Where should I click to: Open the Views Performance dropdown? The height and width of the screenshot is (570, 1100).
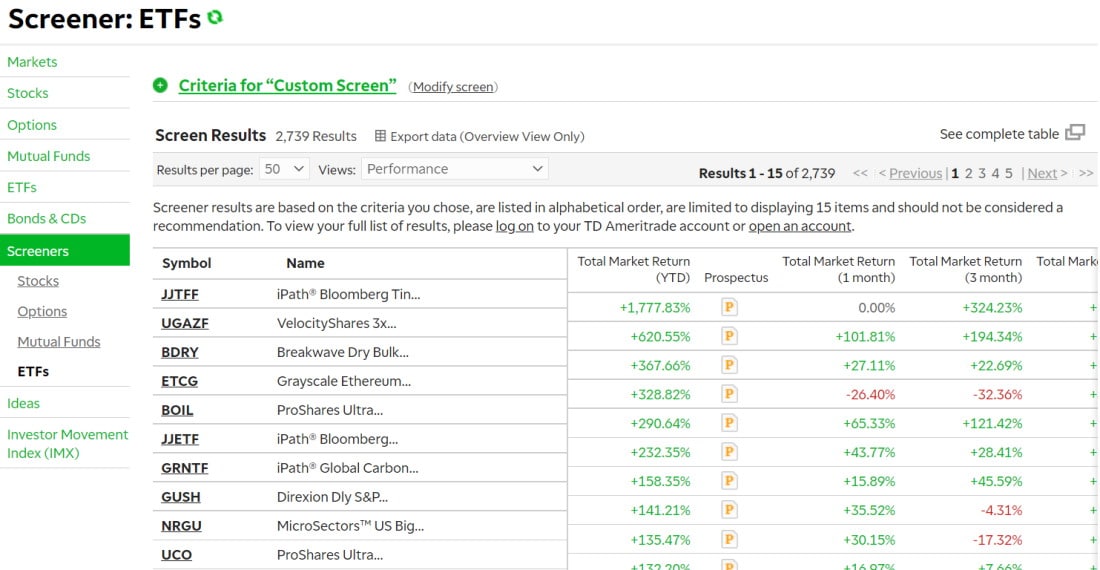[455, 169]
